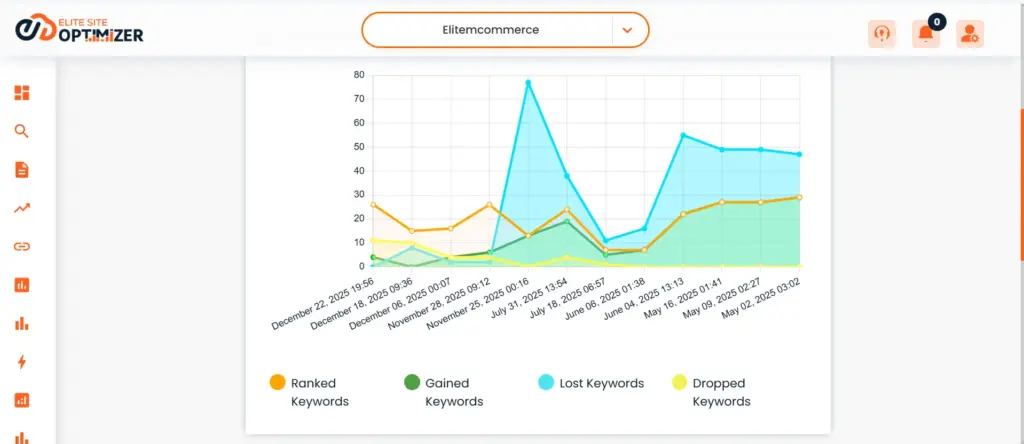1024x444 pixels.
Task: Click the last Ranked Keywords point on May 02
Action: [799, 197]
